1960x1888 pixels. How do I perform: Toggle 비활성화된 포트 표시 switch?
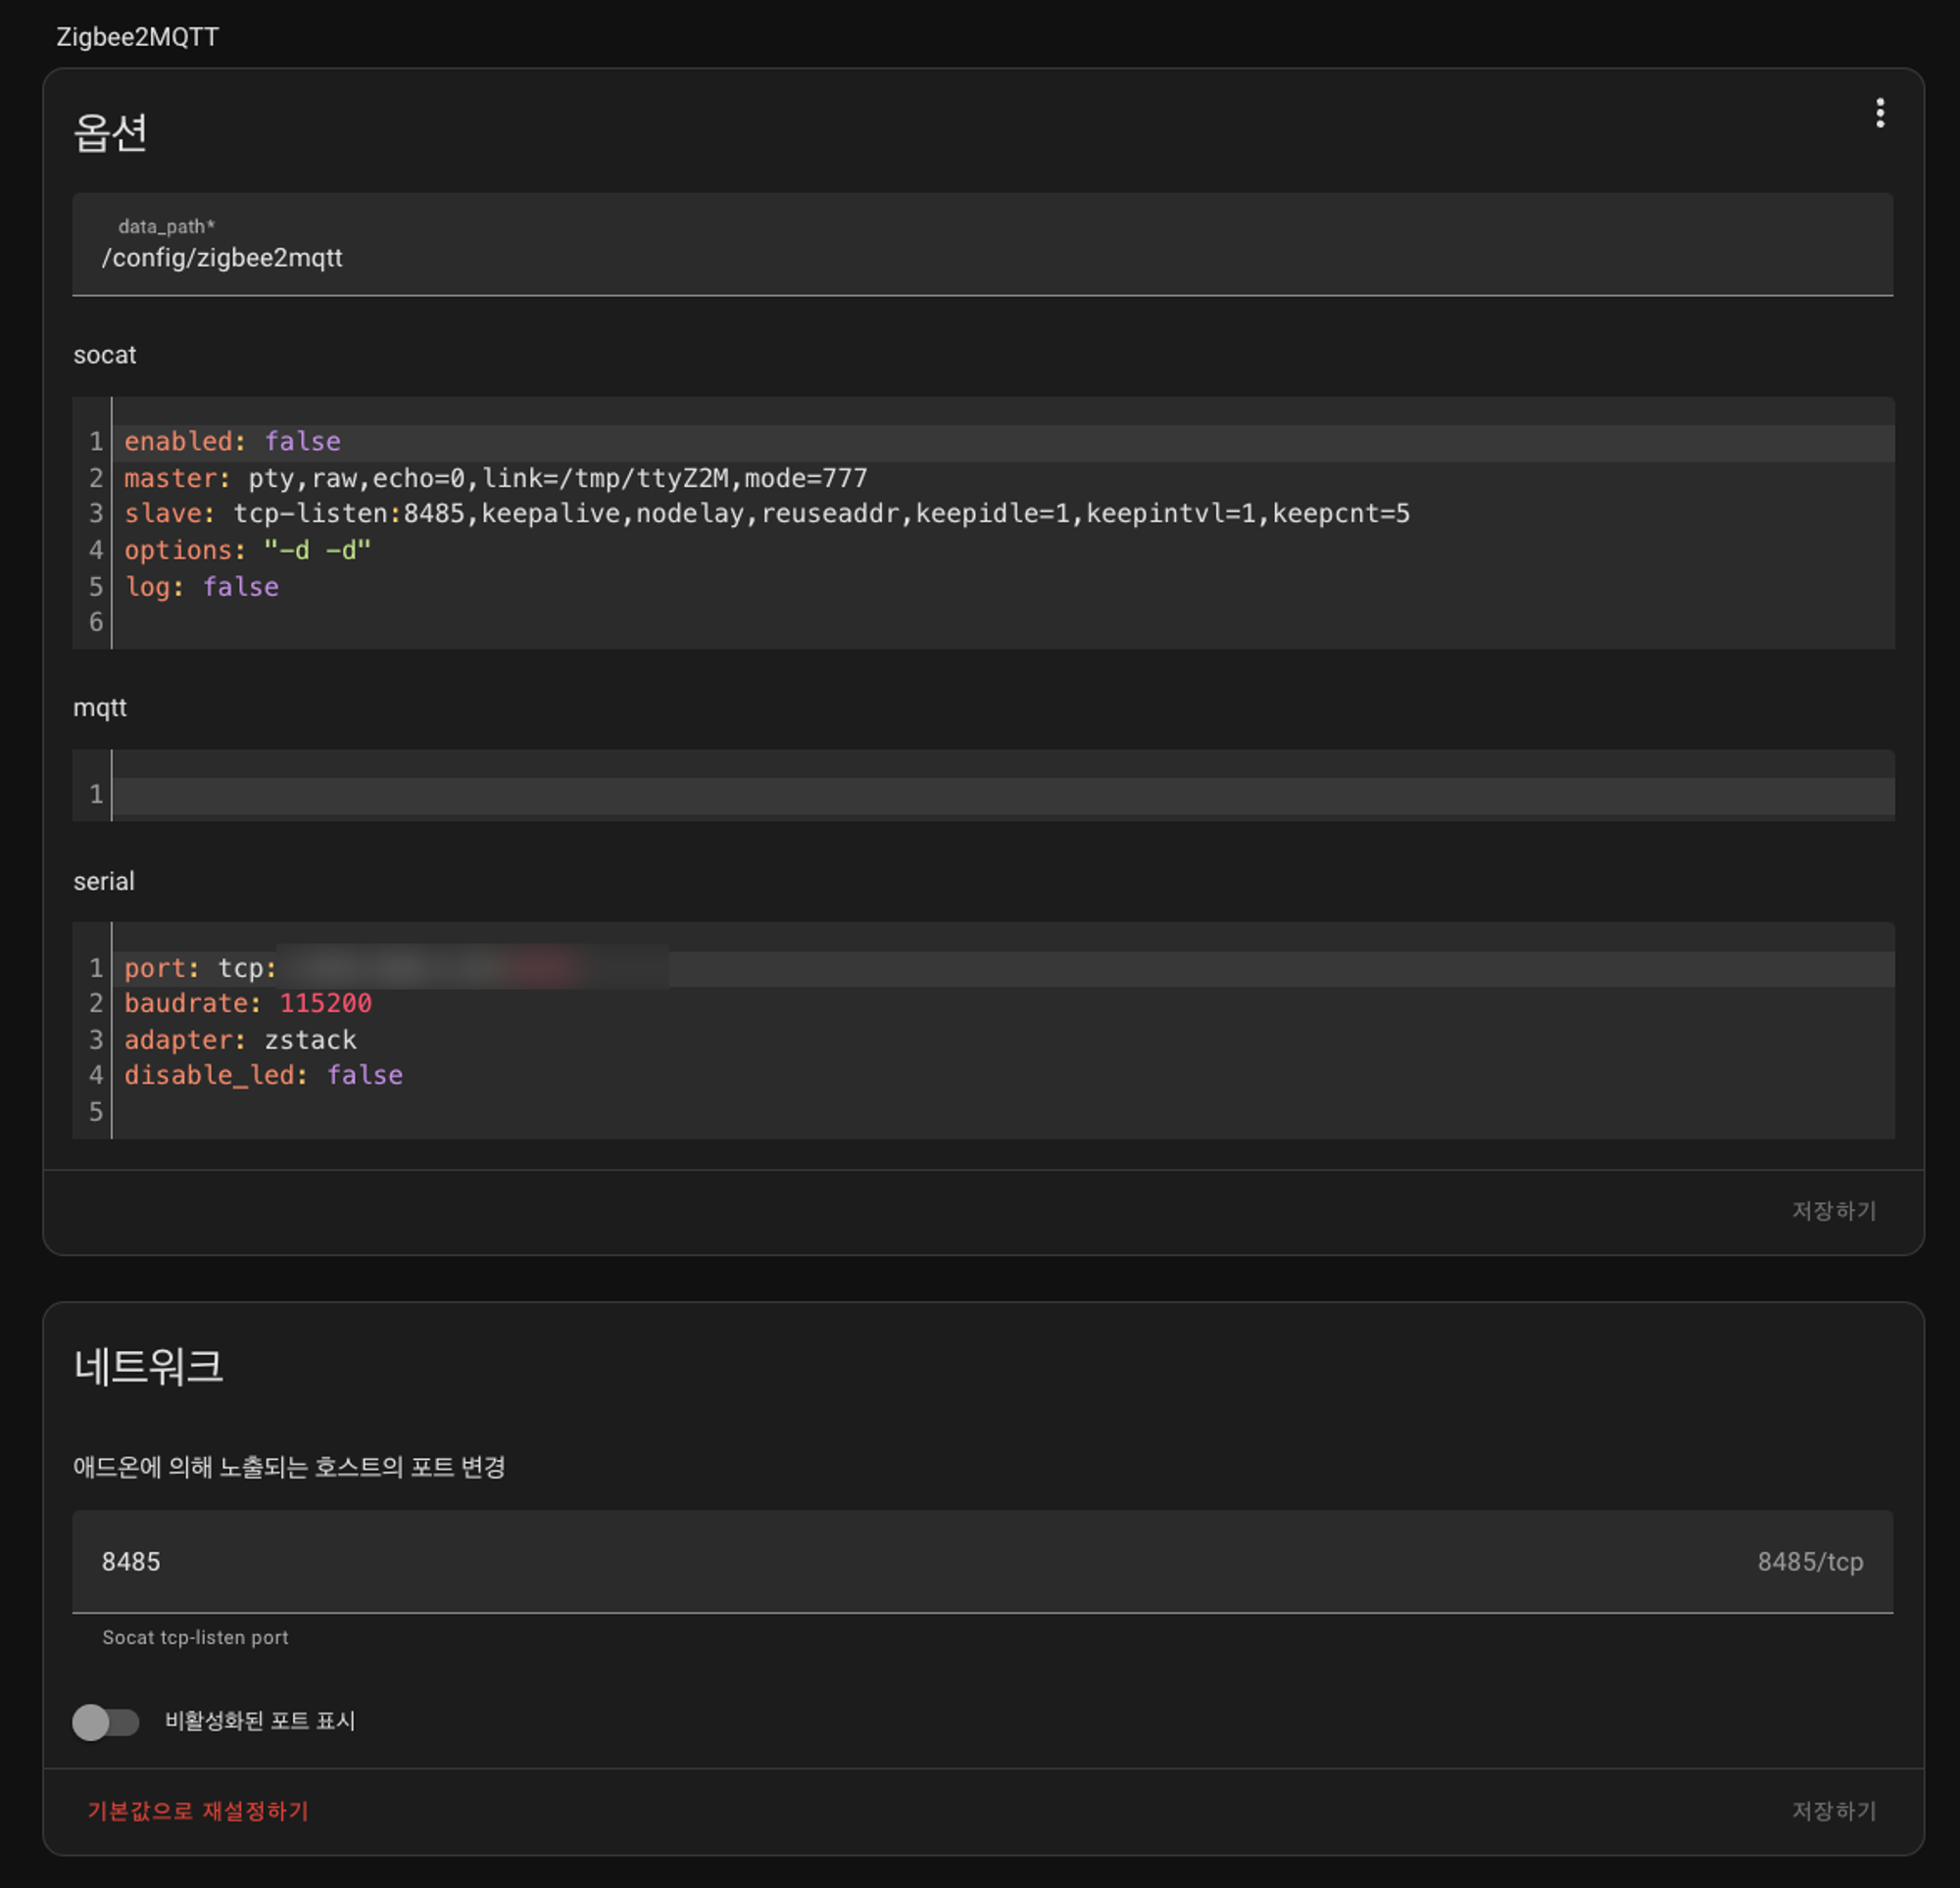[106, 1721]
